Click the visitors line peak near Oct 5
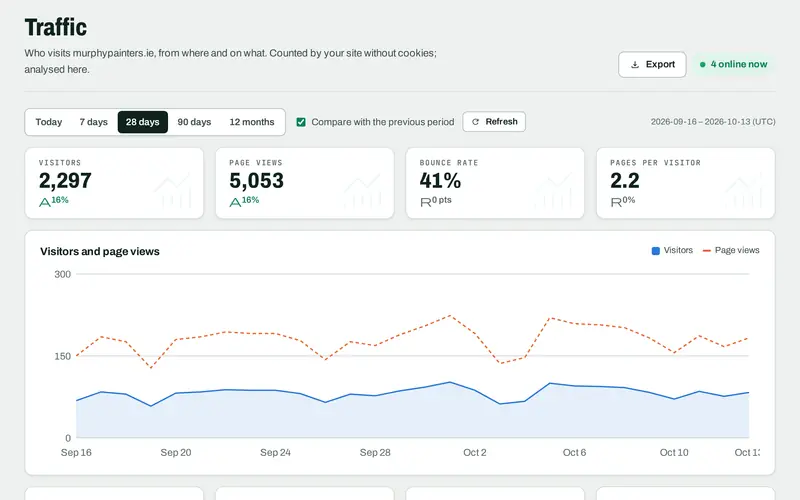 (549, 383)
